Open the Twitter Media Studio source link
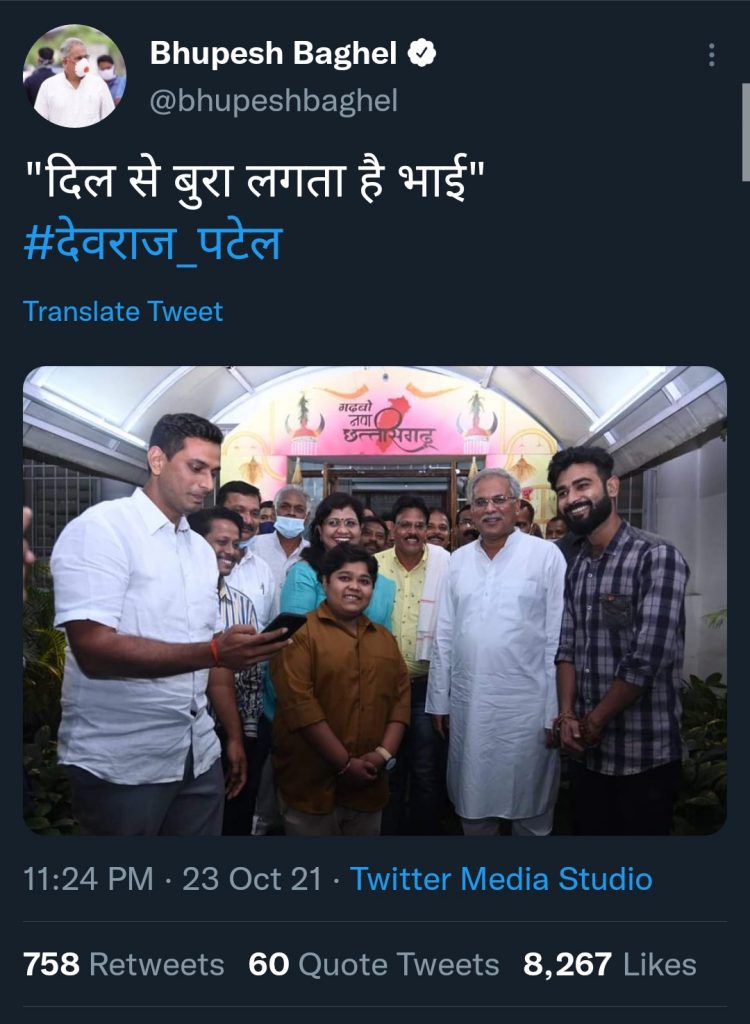The height and width of the screenshot is (1024, 750). click(501, 880)
